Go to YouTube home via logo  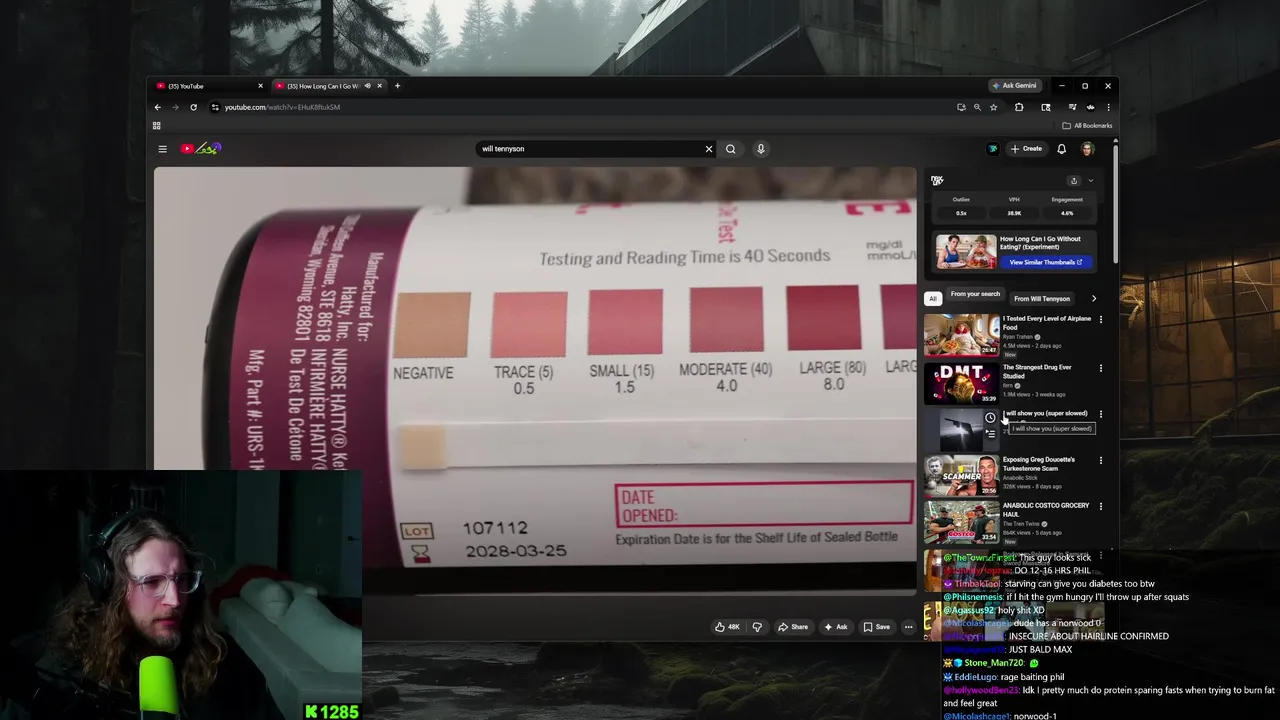(200, 149)
